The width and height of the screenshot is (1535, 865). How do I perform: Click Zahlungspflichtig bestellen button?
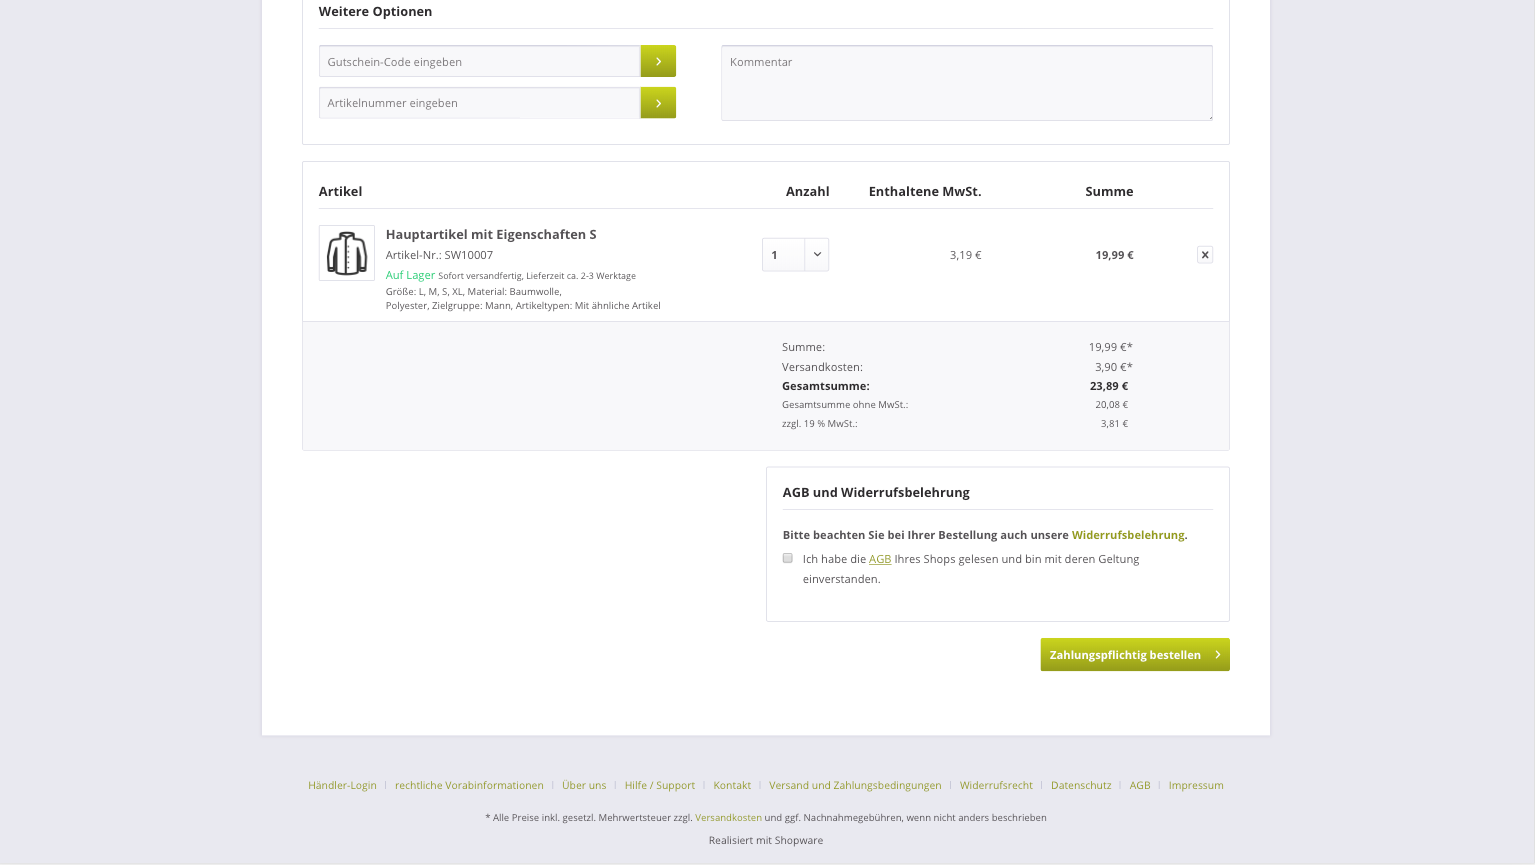[x=1135, y=655]
